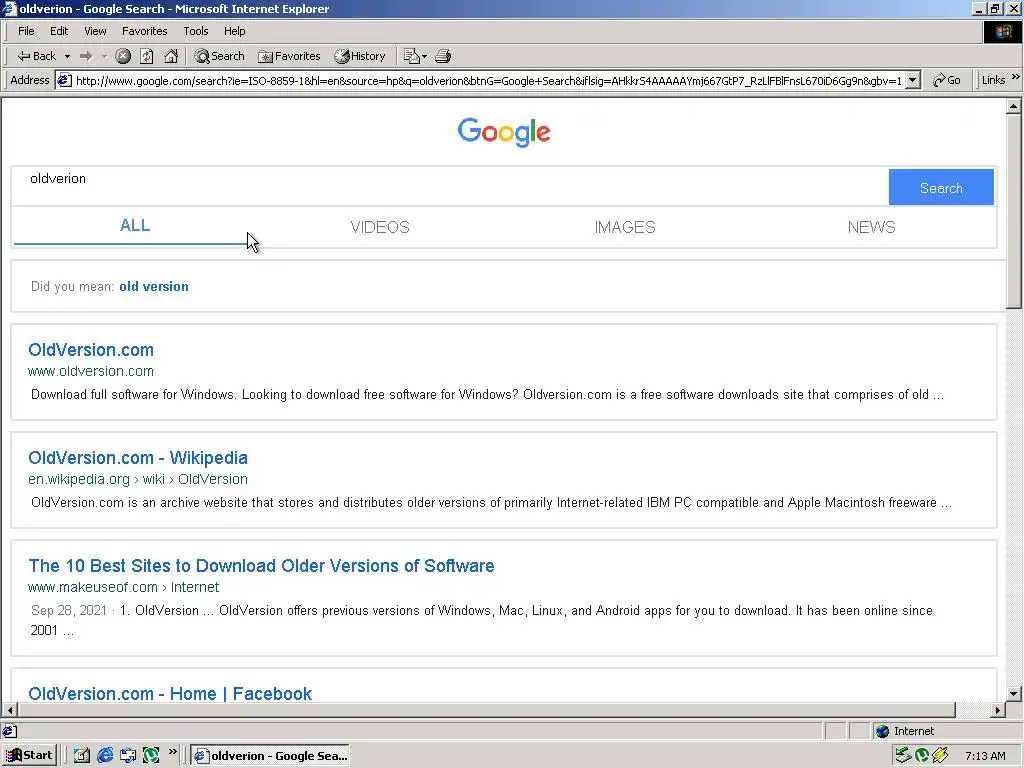This screenshot has height=768, width=1024.
Task: Open the Forward button history dropdown arrow
Action: pyautogui.click(x=104, y=57)
